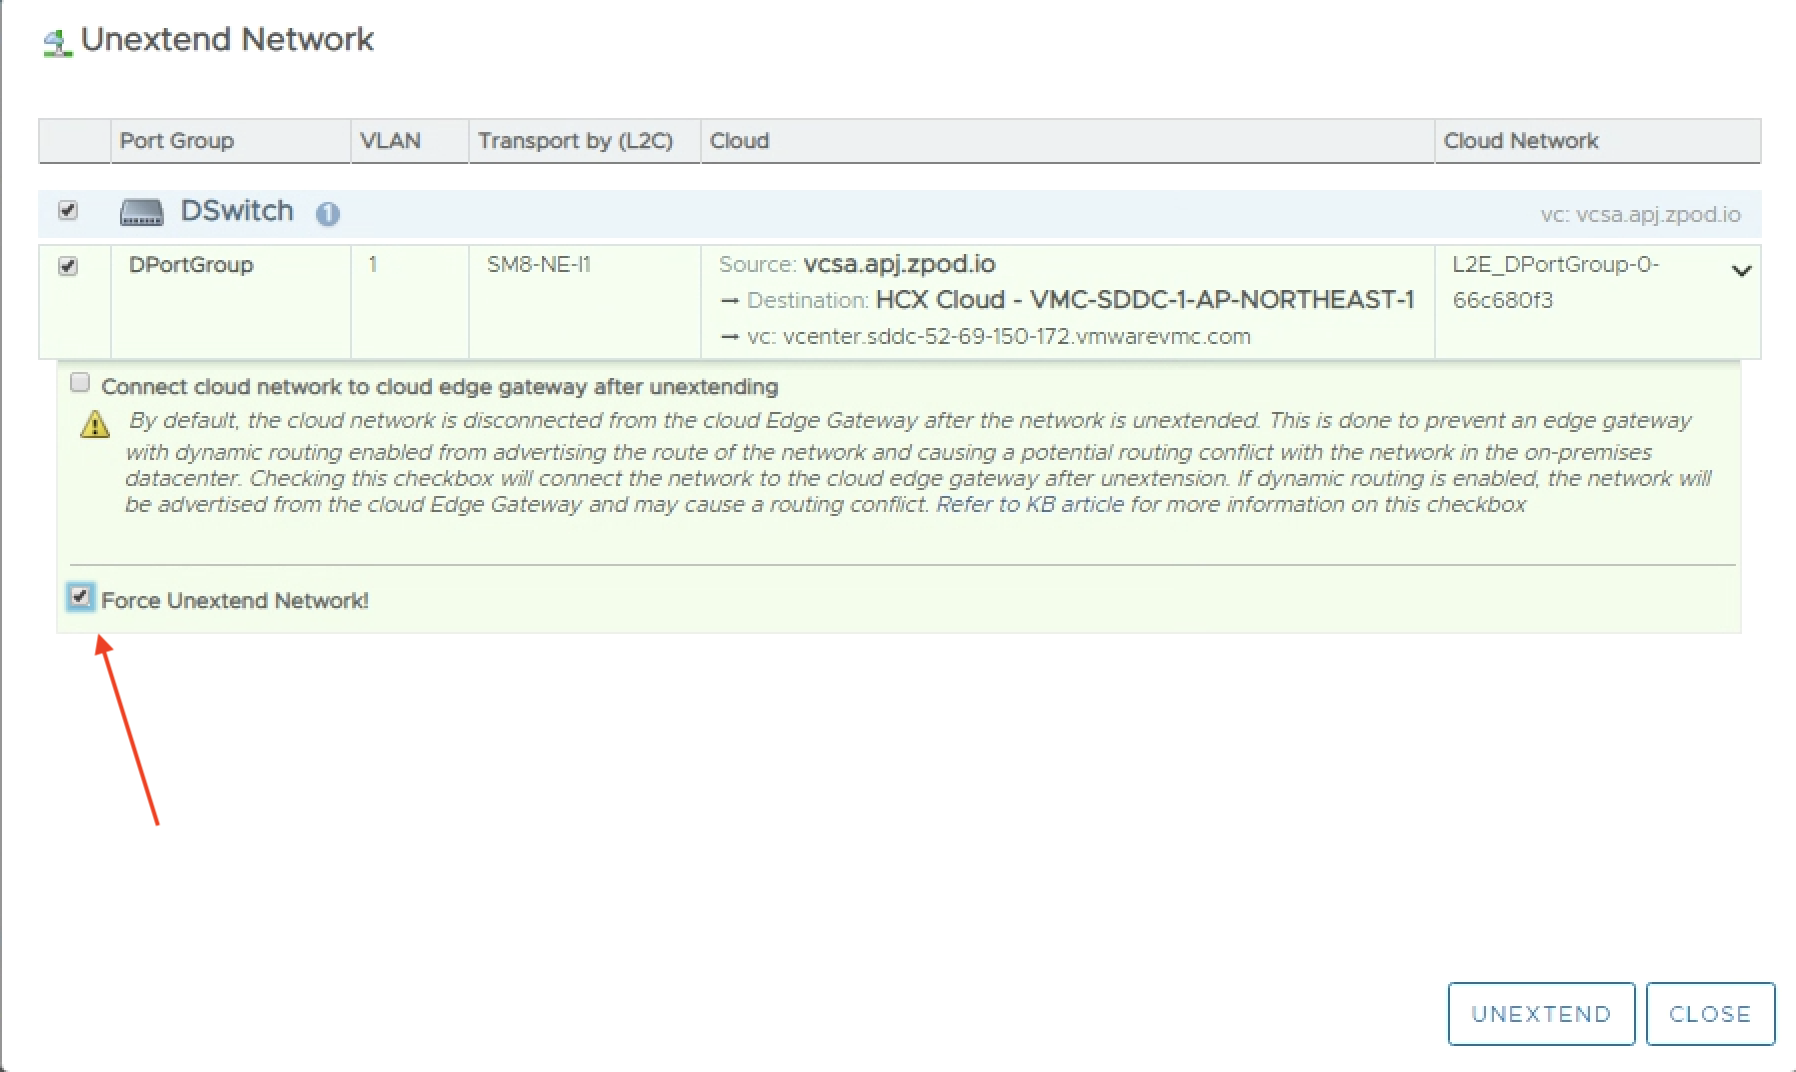
Task: Click the Cloud Network column header
Action: (x=1520, y=141)
